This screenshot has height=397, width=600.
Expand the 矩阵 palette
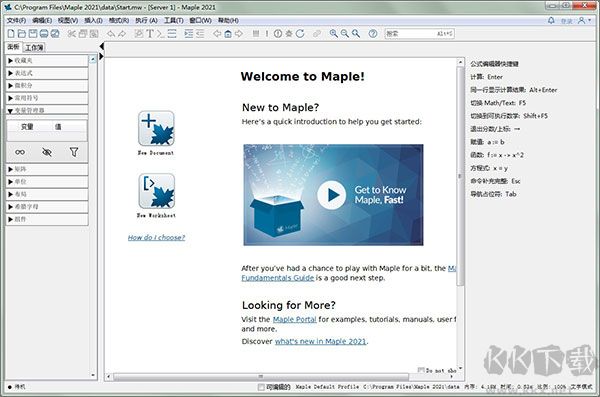[x=47, y=169]
